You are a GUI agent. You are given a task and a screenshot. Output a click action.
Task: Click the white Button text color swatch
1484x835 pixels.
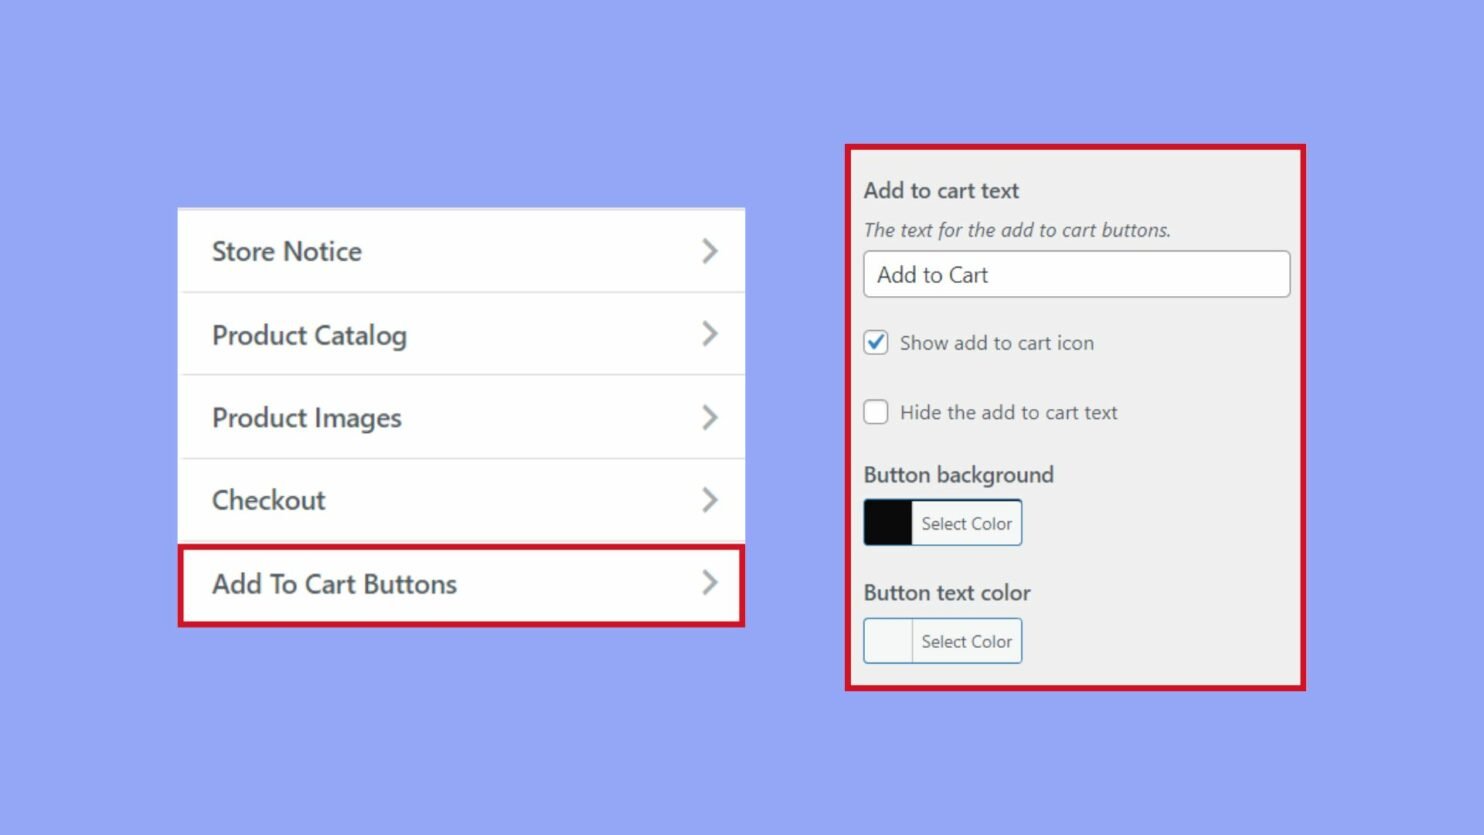coord(888,641)
